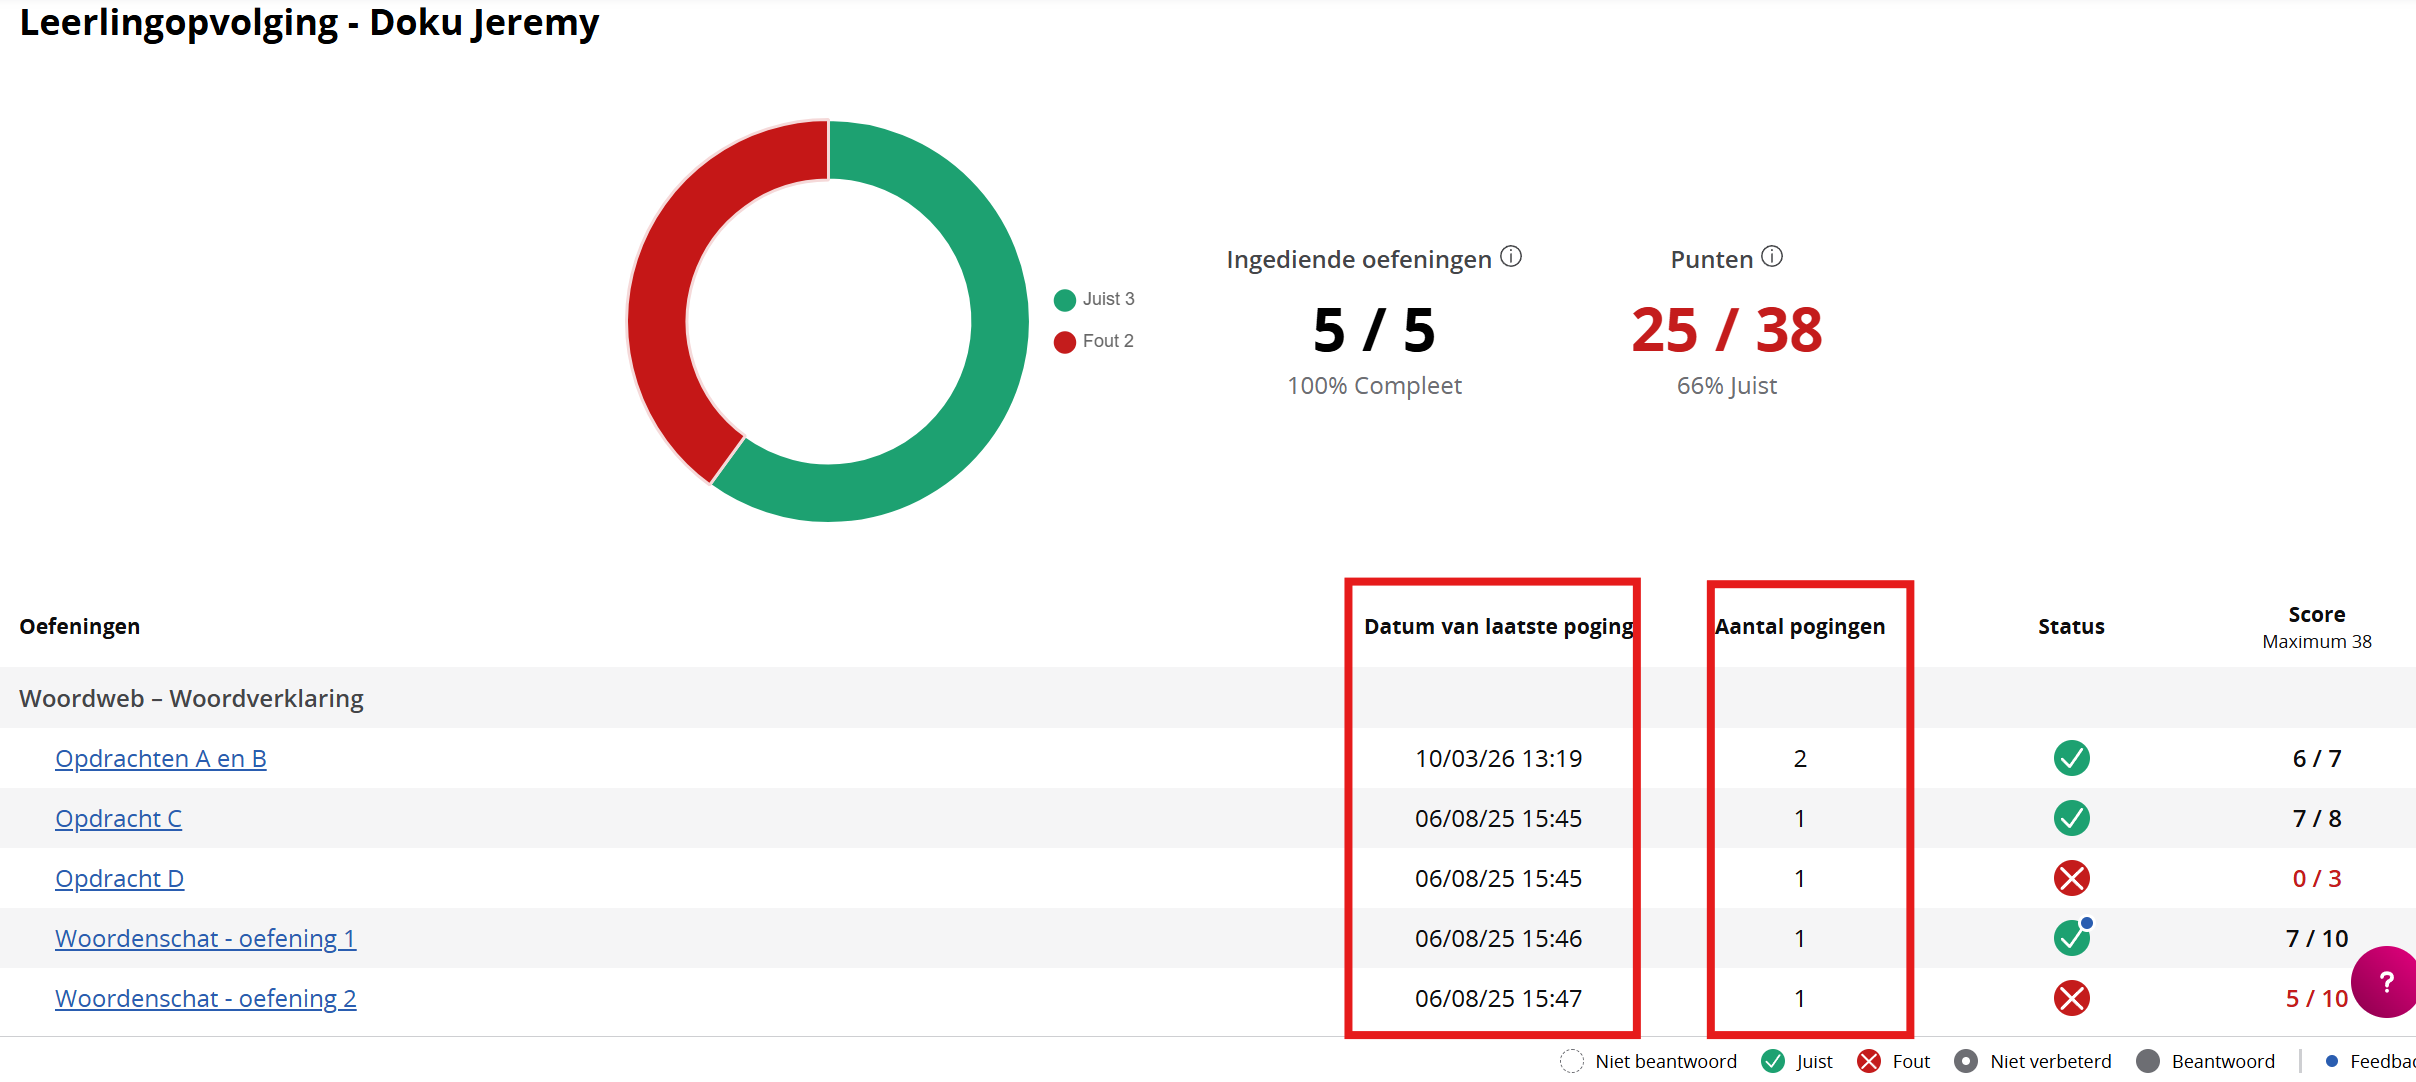Click green check status for Opdrachten A en B
This screenshot has width=2416, height=1082.
[2071, 758]
